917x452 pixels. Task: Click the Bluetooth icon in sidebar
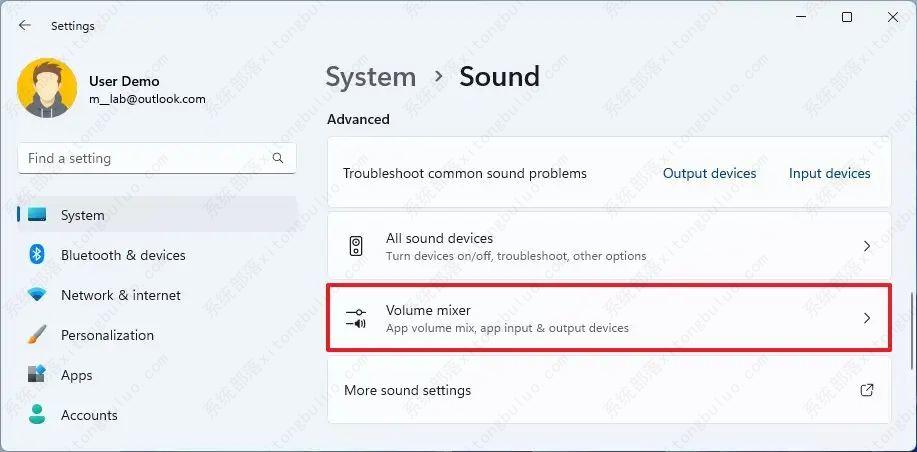pyautogui.click(x=37, y=255)
